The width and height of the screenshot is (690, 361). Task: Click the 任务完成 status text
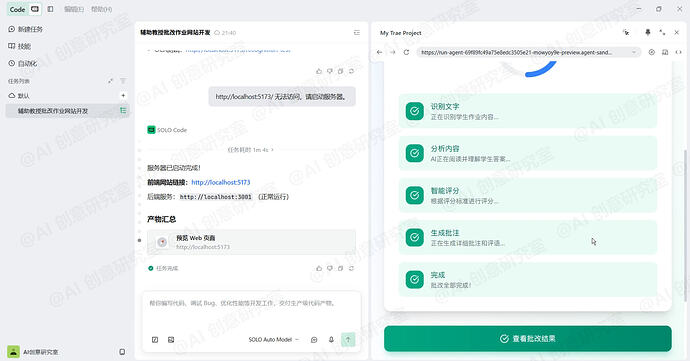click(x=167, y=268)
